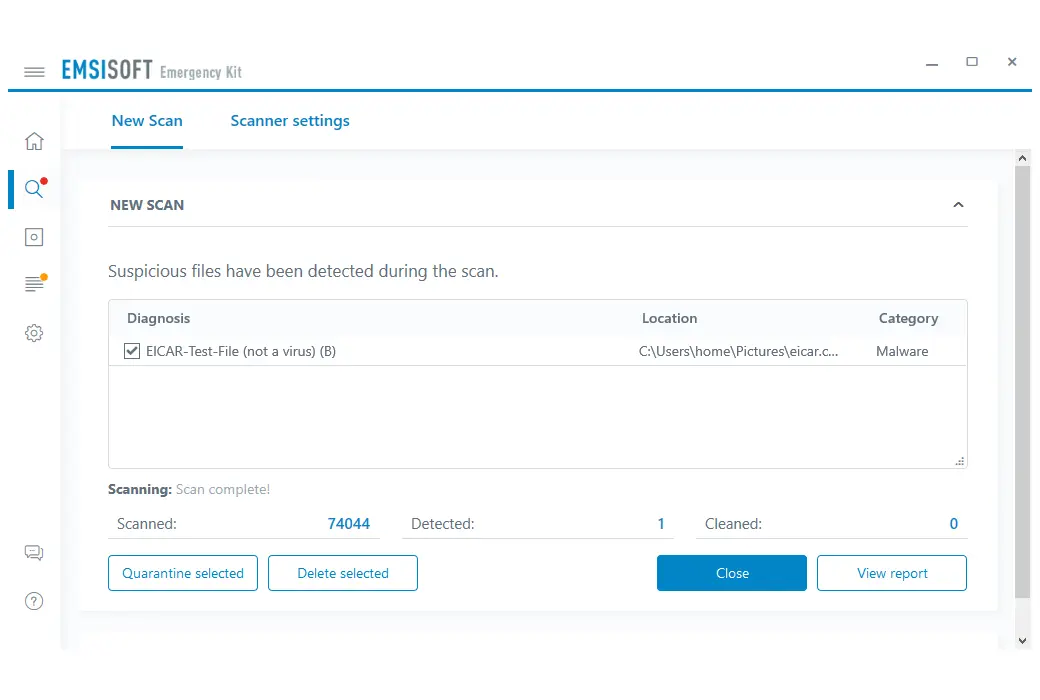Open the Settings gear icon
The image size is (1040, 700).
[x=34, y=333]
